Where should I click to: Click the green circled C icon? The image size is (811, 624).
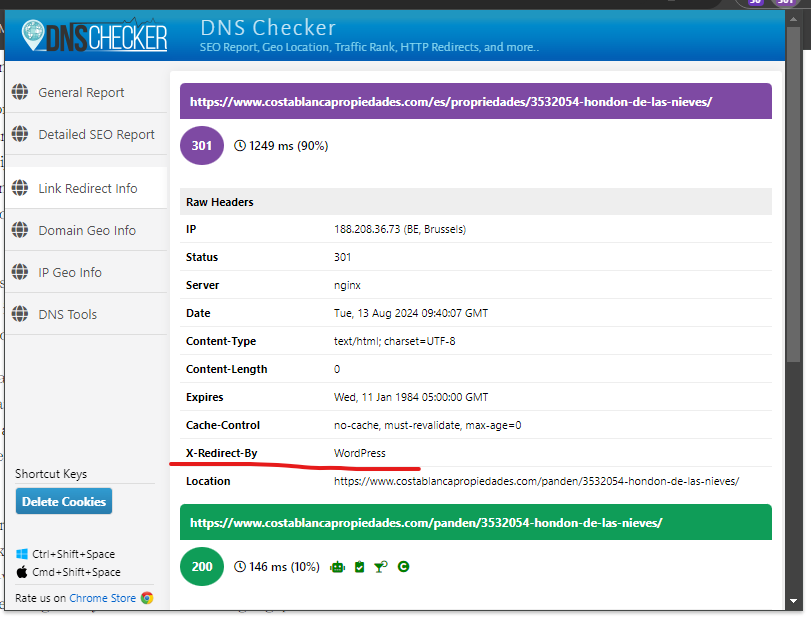[x=403, y=567]
